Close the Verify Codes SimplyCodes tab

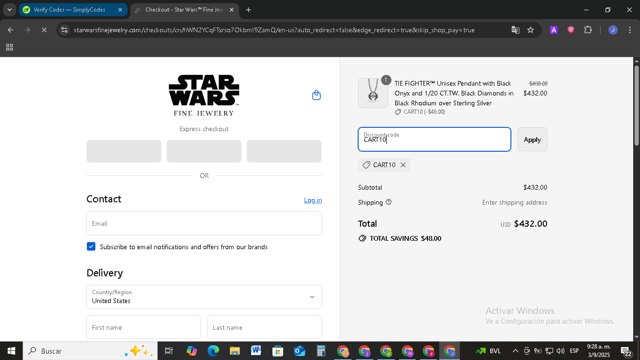(120, 10)
